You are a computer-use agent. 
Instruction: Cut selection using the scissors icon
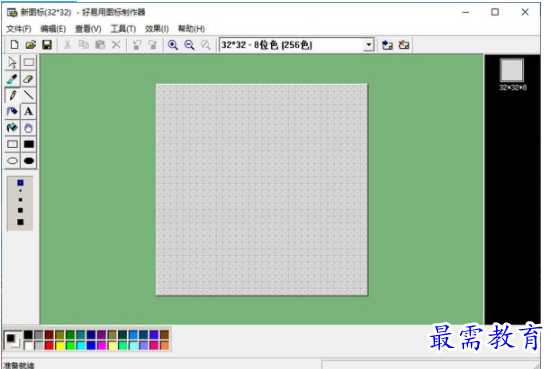(x=67, y=45)
